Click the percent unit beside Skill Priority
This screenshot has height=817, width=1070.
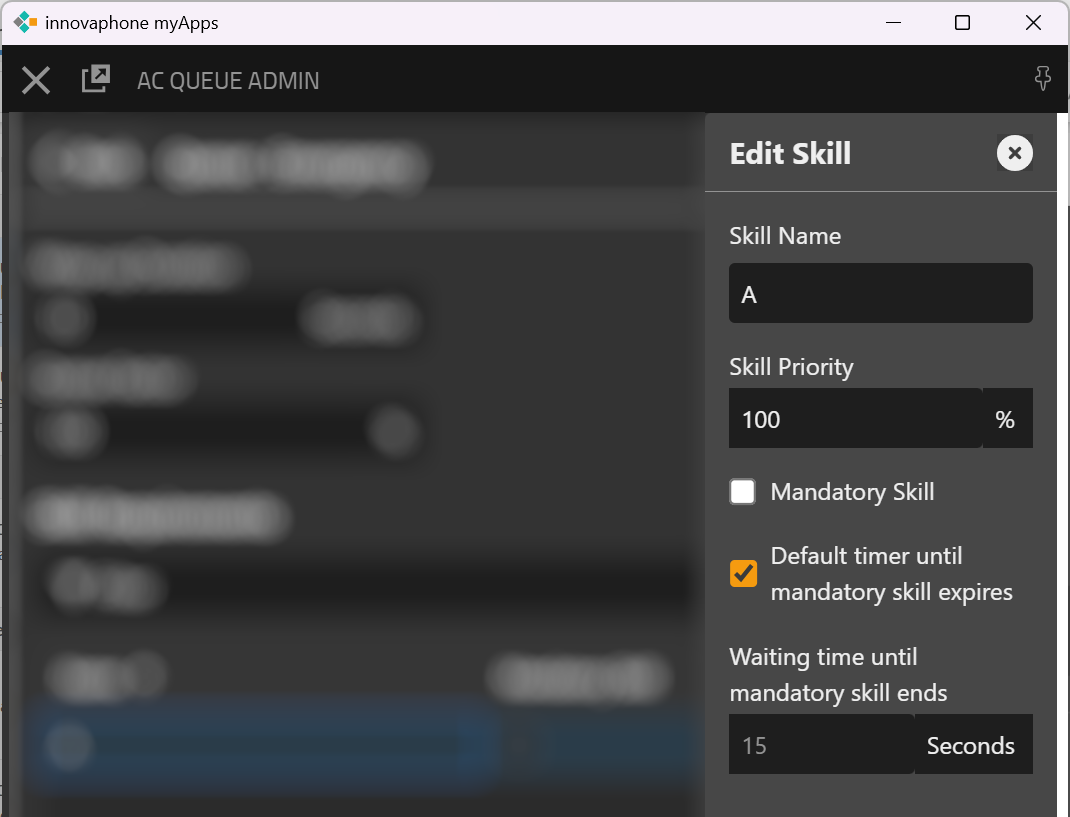[x=1005, y=419]
